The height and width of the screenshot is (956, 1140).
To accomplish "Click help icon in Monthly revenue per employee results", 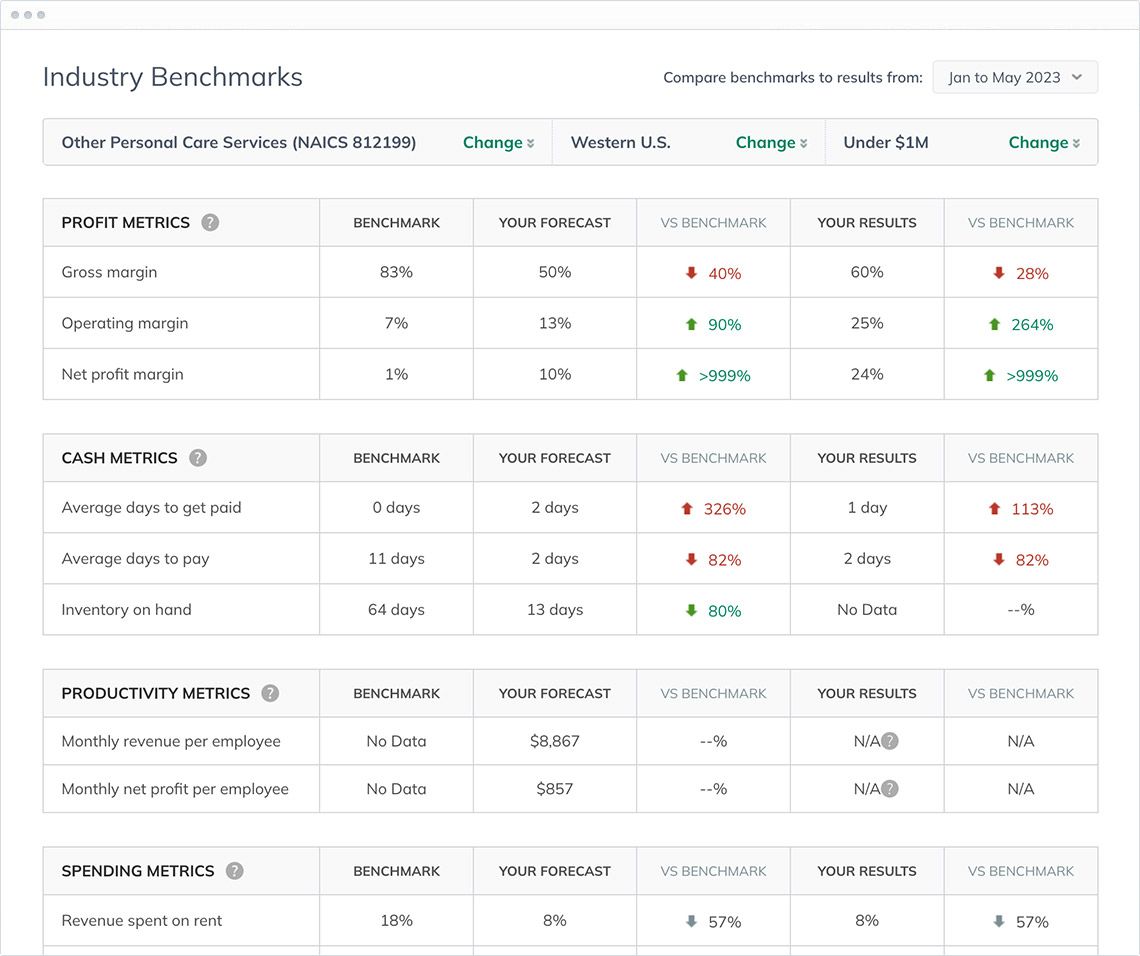I will coord(890,741).
